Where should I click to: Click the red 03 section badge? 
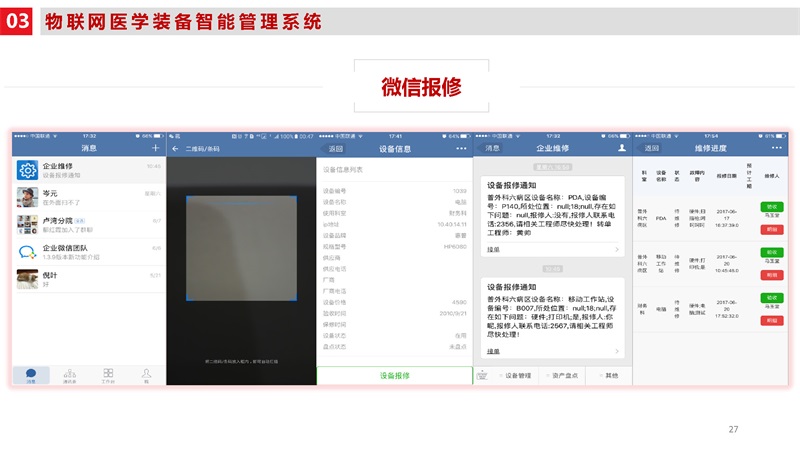coord(16,21)
